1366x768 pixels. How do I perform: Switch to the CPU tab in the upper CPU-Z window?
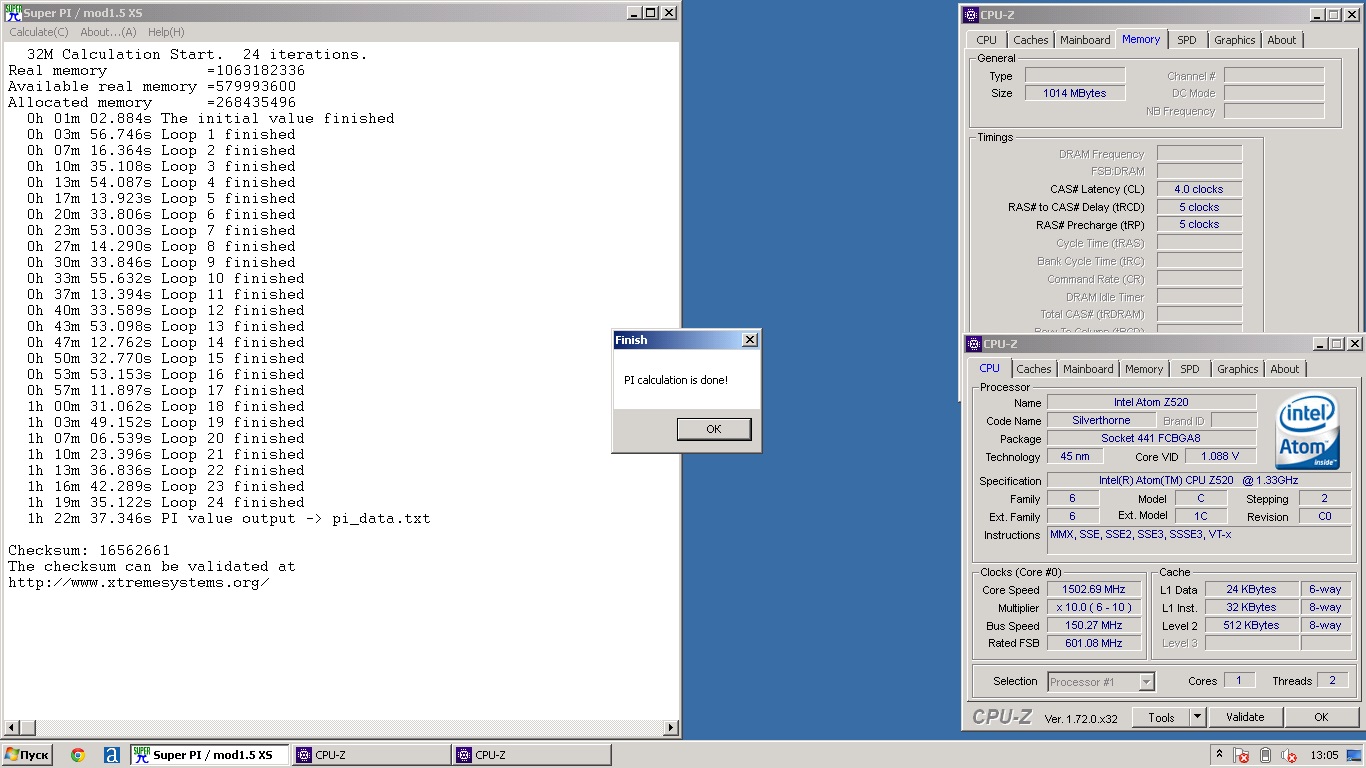pos(986,40)
